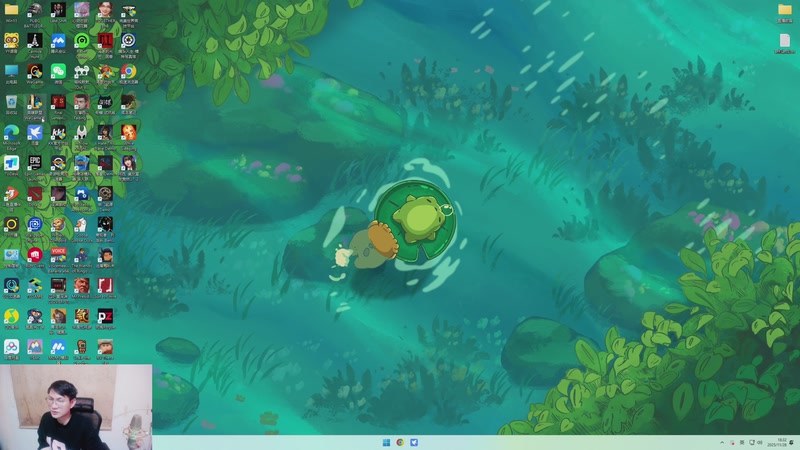The height and width of the screenshot is (450, 800).
Task: Open the dark red DL game icon
Action: pyautogui.click(x=105, y=40)
